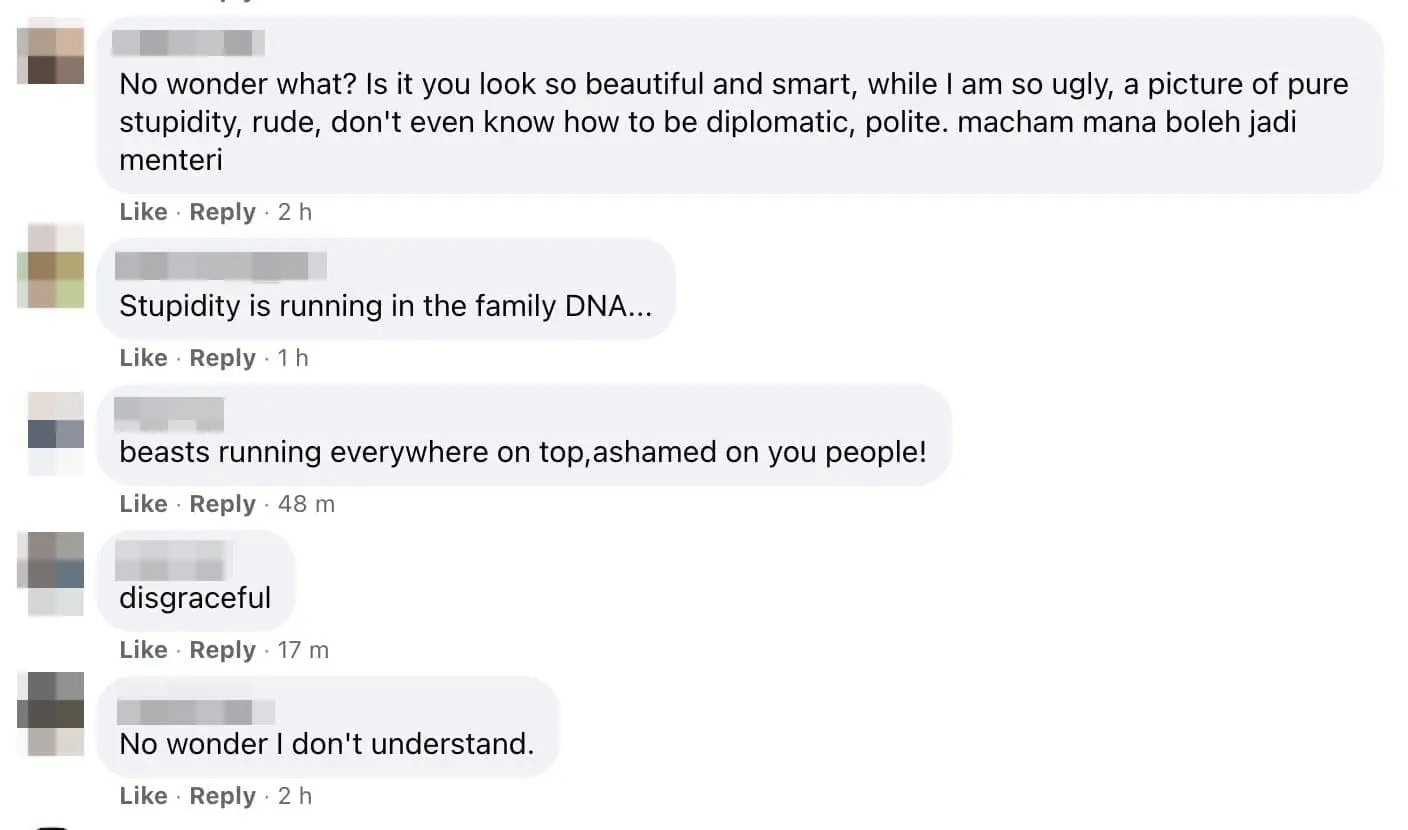Like the "Stupidity is running in the family DNA" comment
This screenshot has width=1408, height=830.
143,358
